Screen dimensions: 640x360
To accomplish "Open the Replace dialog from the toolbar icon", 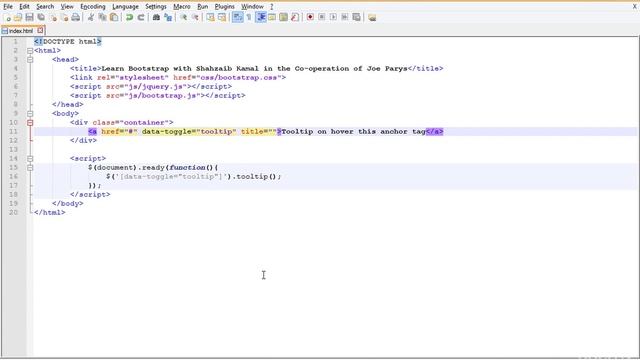I will 168,18.
